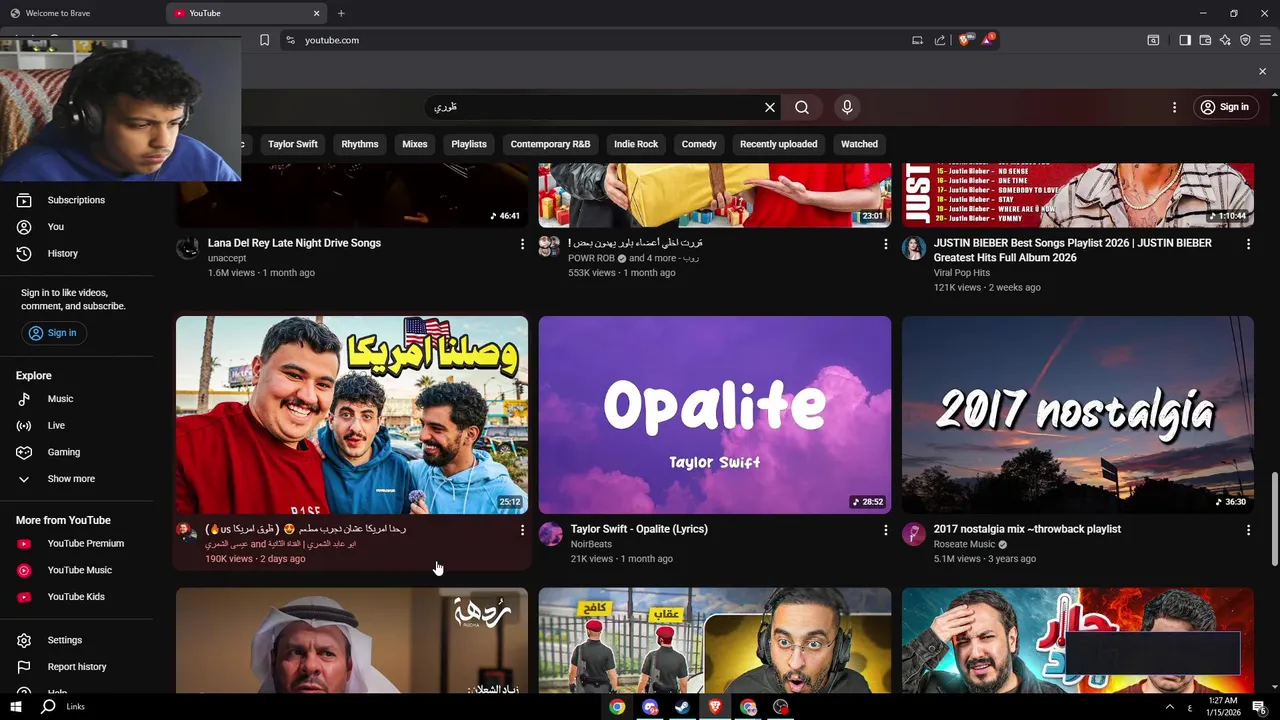
Task: Open NoirBeats channel avatar
Action: tap(551, 534)
